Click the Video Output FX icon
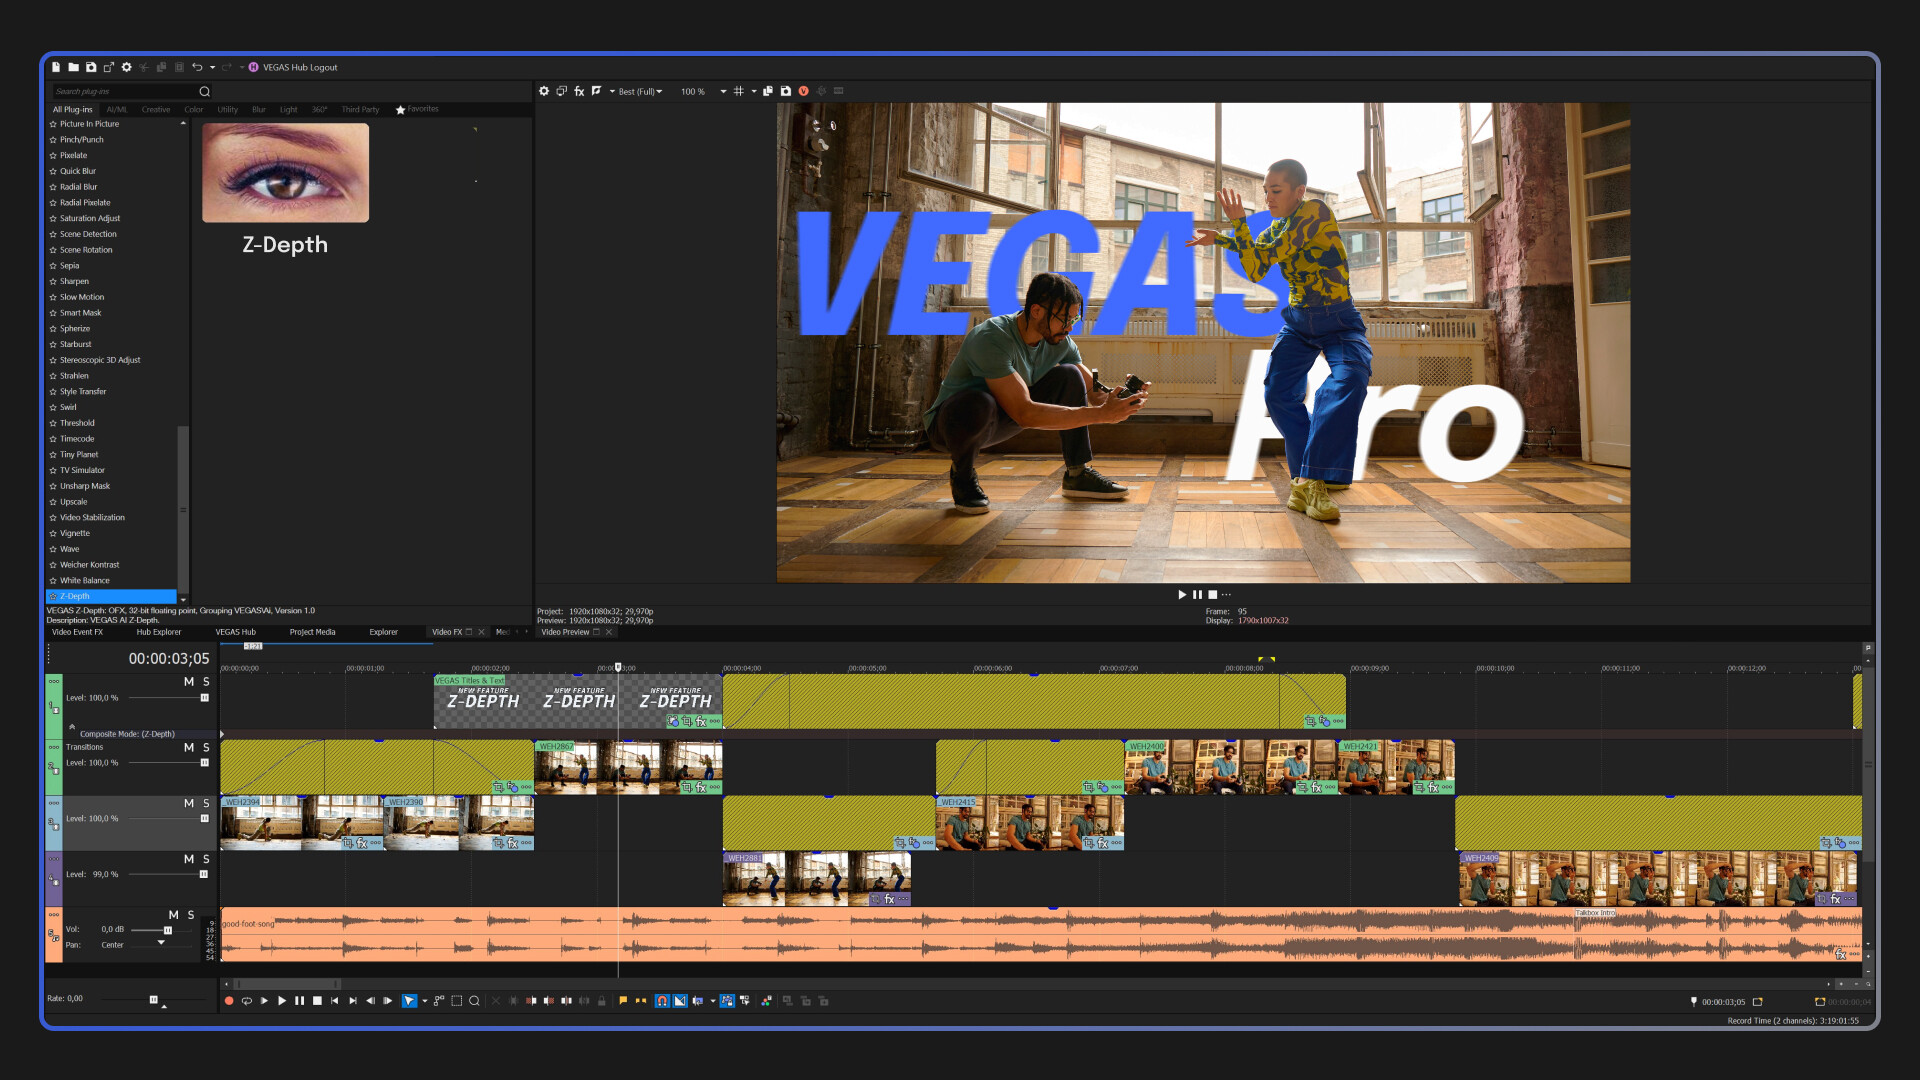Viewport: 1920px width, 1080px height. click(579, 91)
